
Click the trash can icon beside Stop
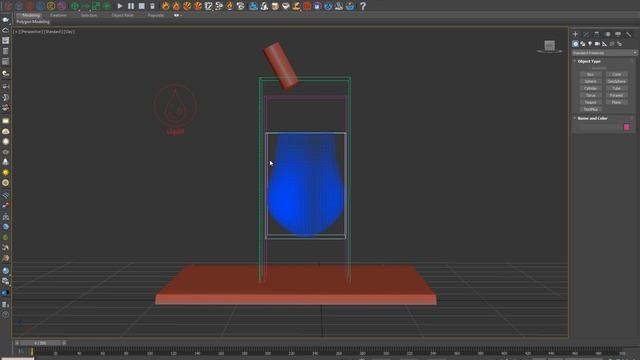pos(153,6)
